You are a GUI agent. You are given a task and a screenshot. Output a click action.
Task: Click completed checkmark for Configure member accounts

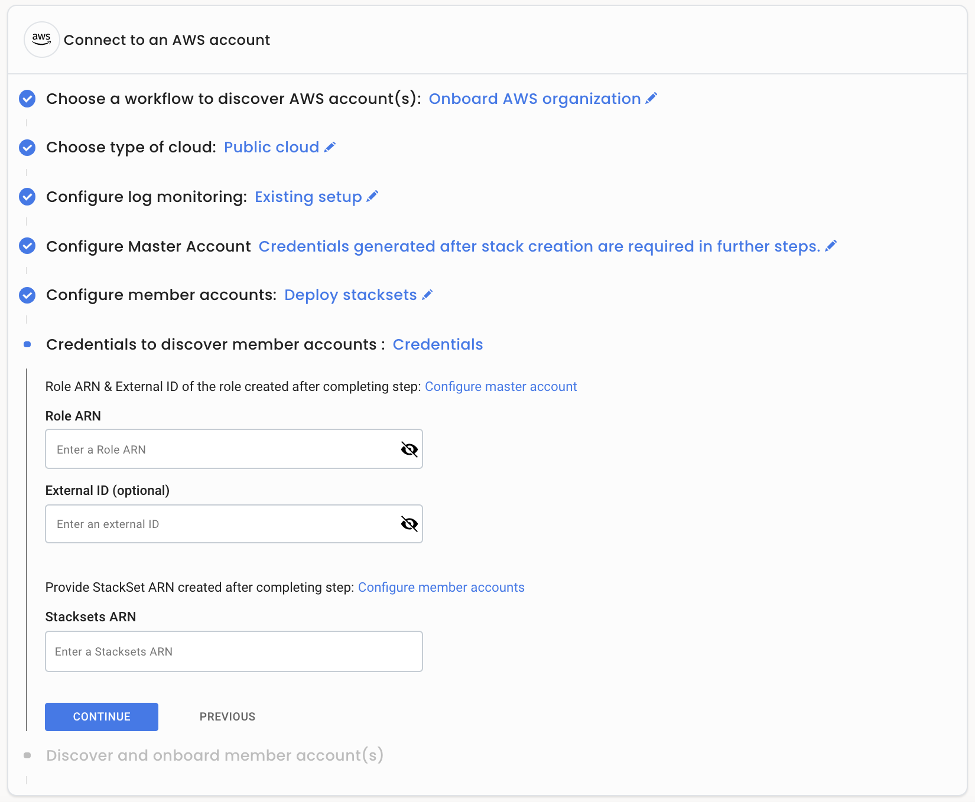27,295
